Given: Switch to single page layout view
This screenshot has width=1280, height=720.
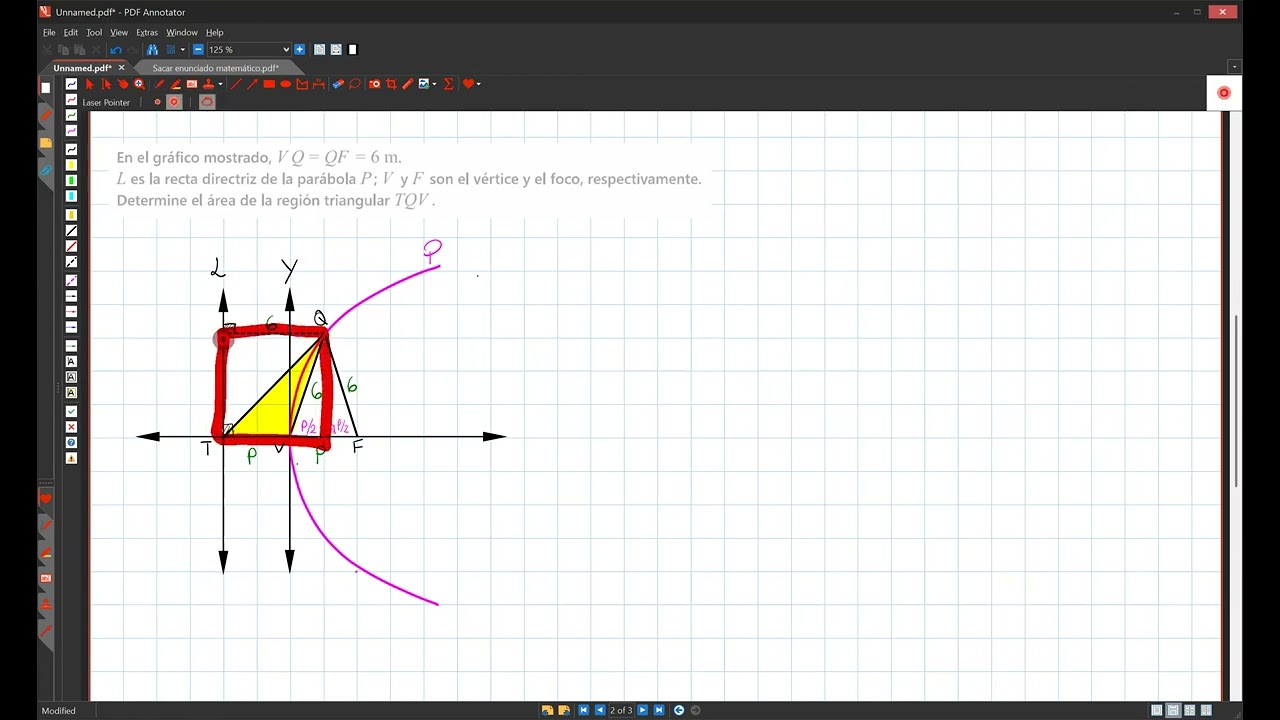Looking at the screenshot, I should (1157, 710).
